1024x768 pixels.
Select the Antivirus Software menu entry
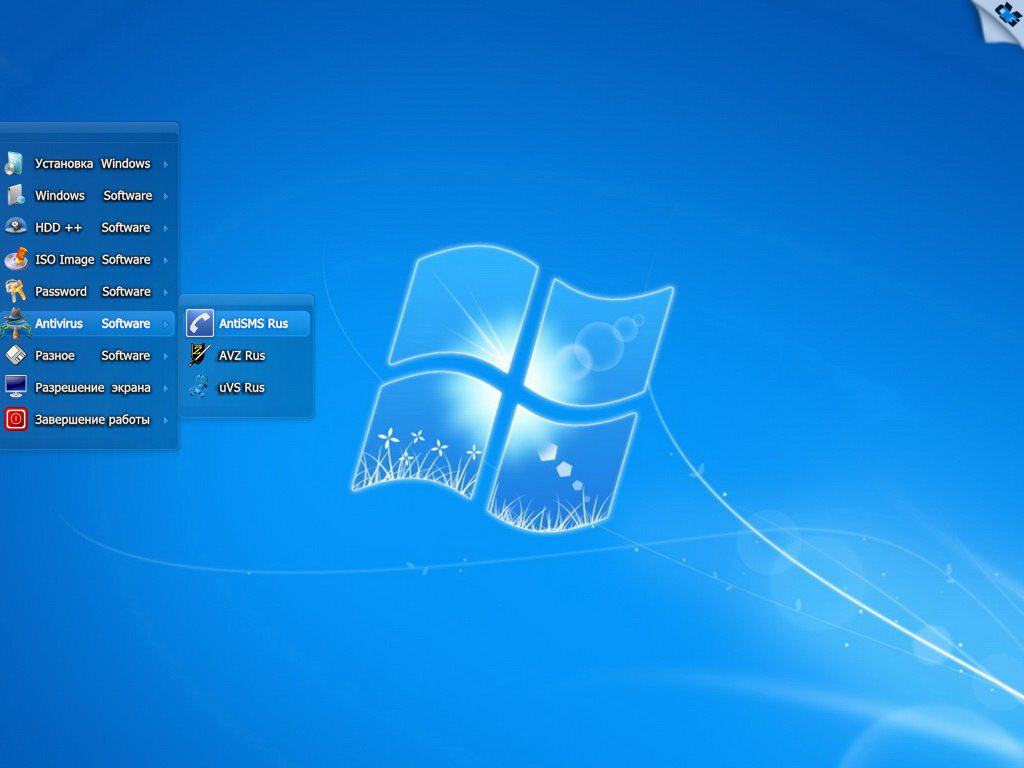pyautogui.click(x=88, y=323)
